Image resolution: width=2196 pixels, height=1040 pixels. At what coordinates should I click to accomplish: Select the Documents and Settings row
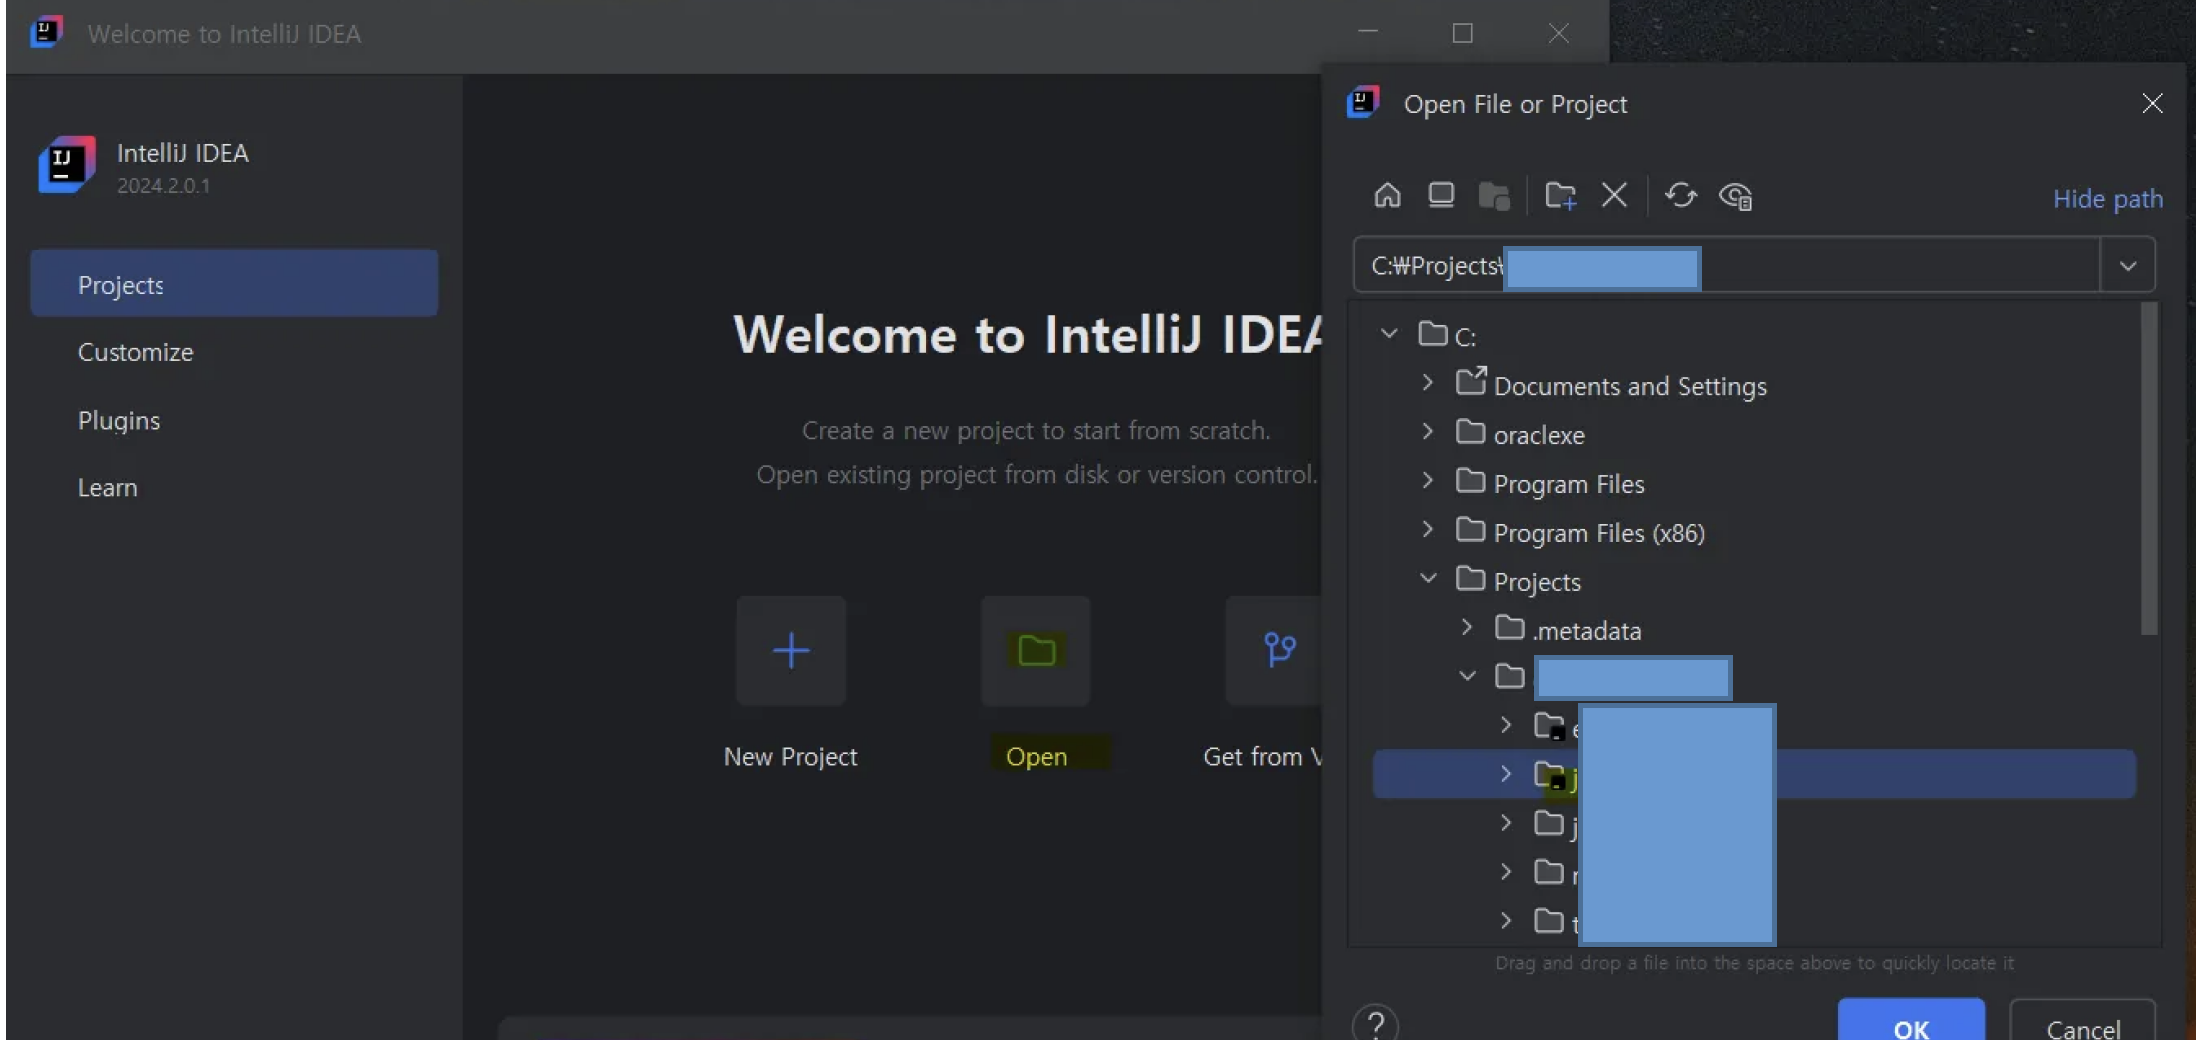1755,385
